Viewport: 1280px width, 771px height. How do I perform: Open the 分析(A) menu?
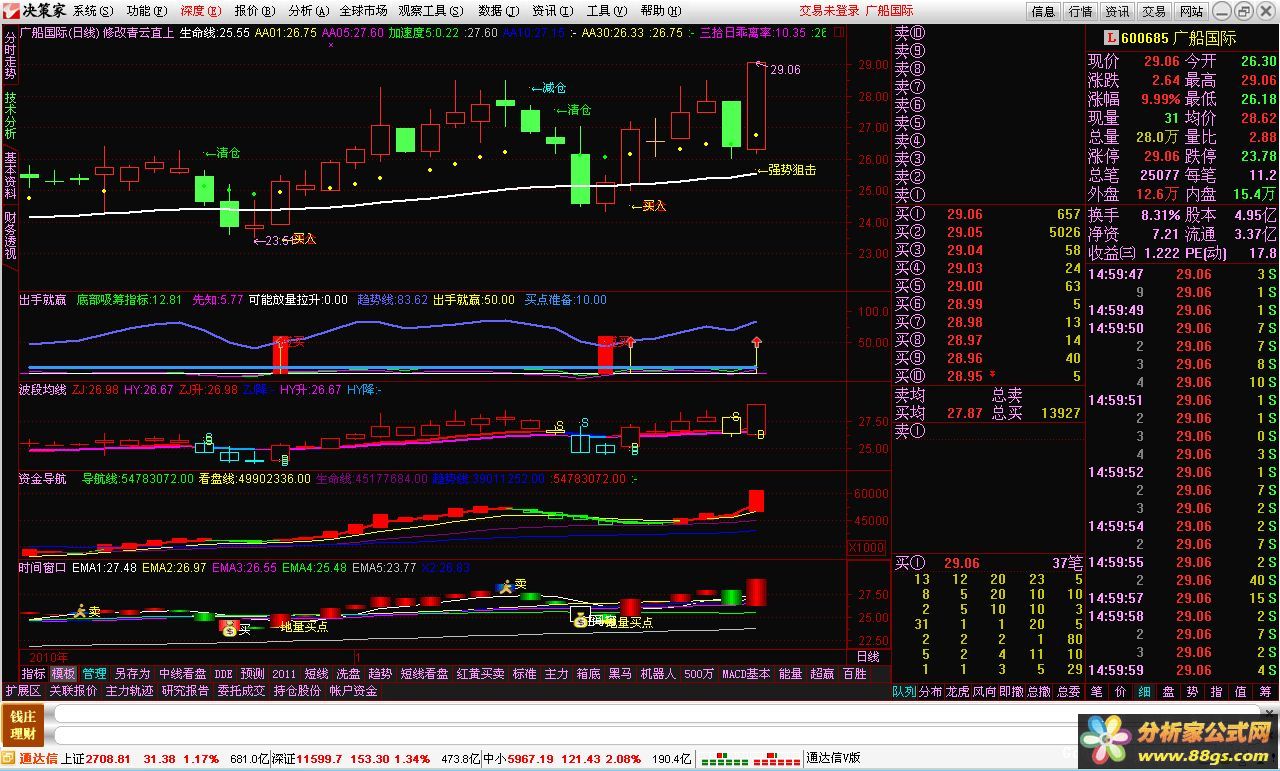[x=307, y=11]
